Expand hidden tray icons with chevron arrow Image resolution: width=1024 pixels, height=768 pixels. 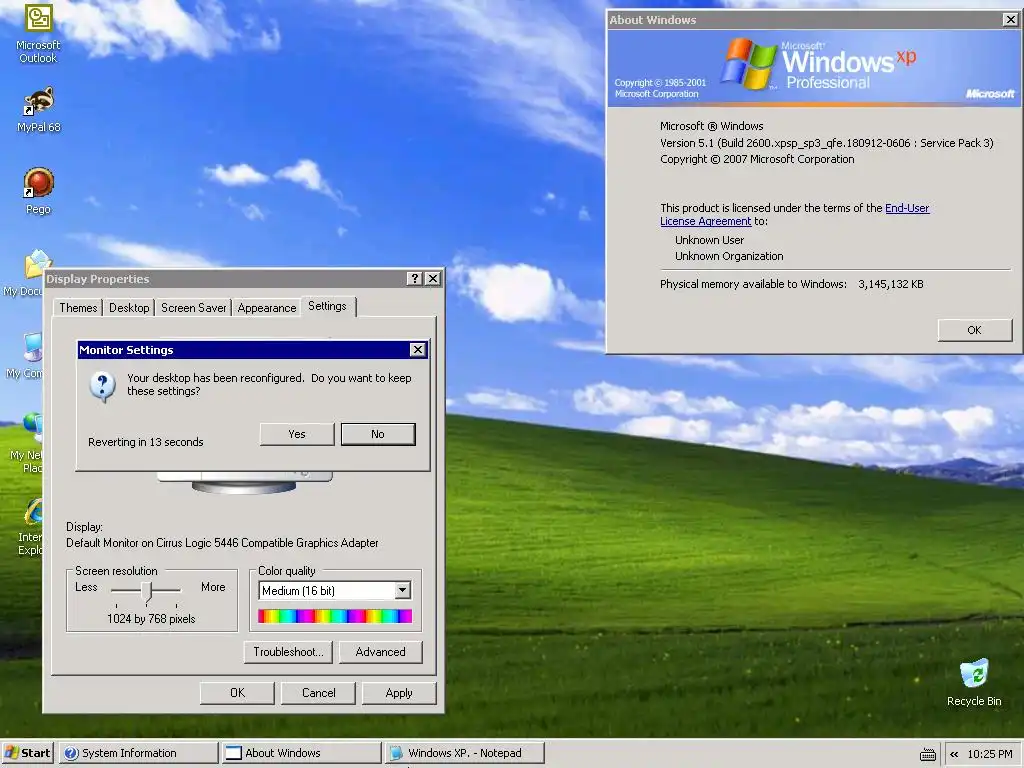click(x=954, y=754)
